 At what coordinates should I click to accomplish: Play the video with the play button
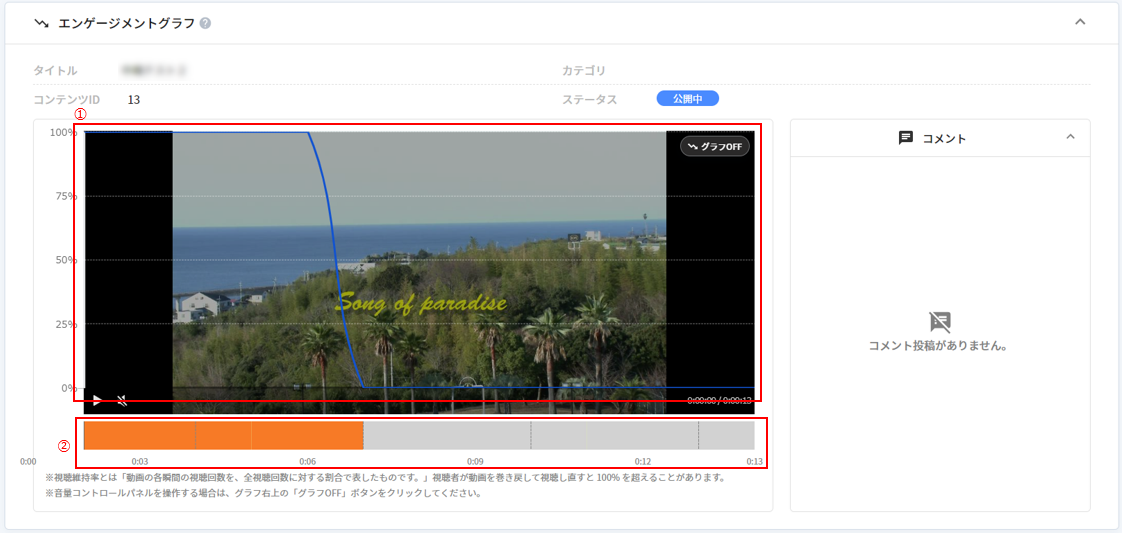pyautogui.click(x=97, y=400)
